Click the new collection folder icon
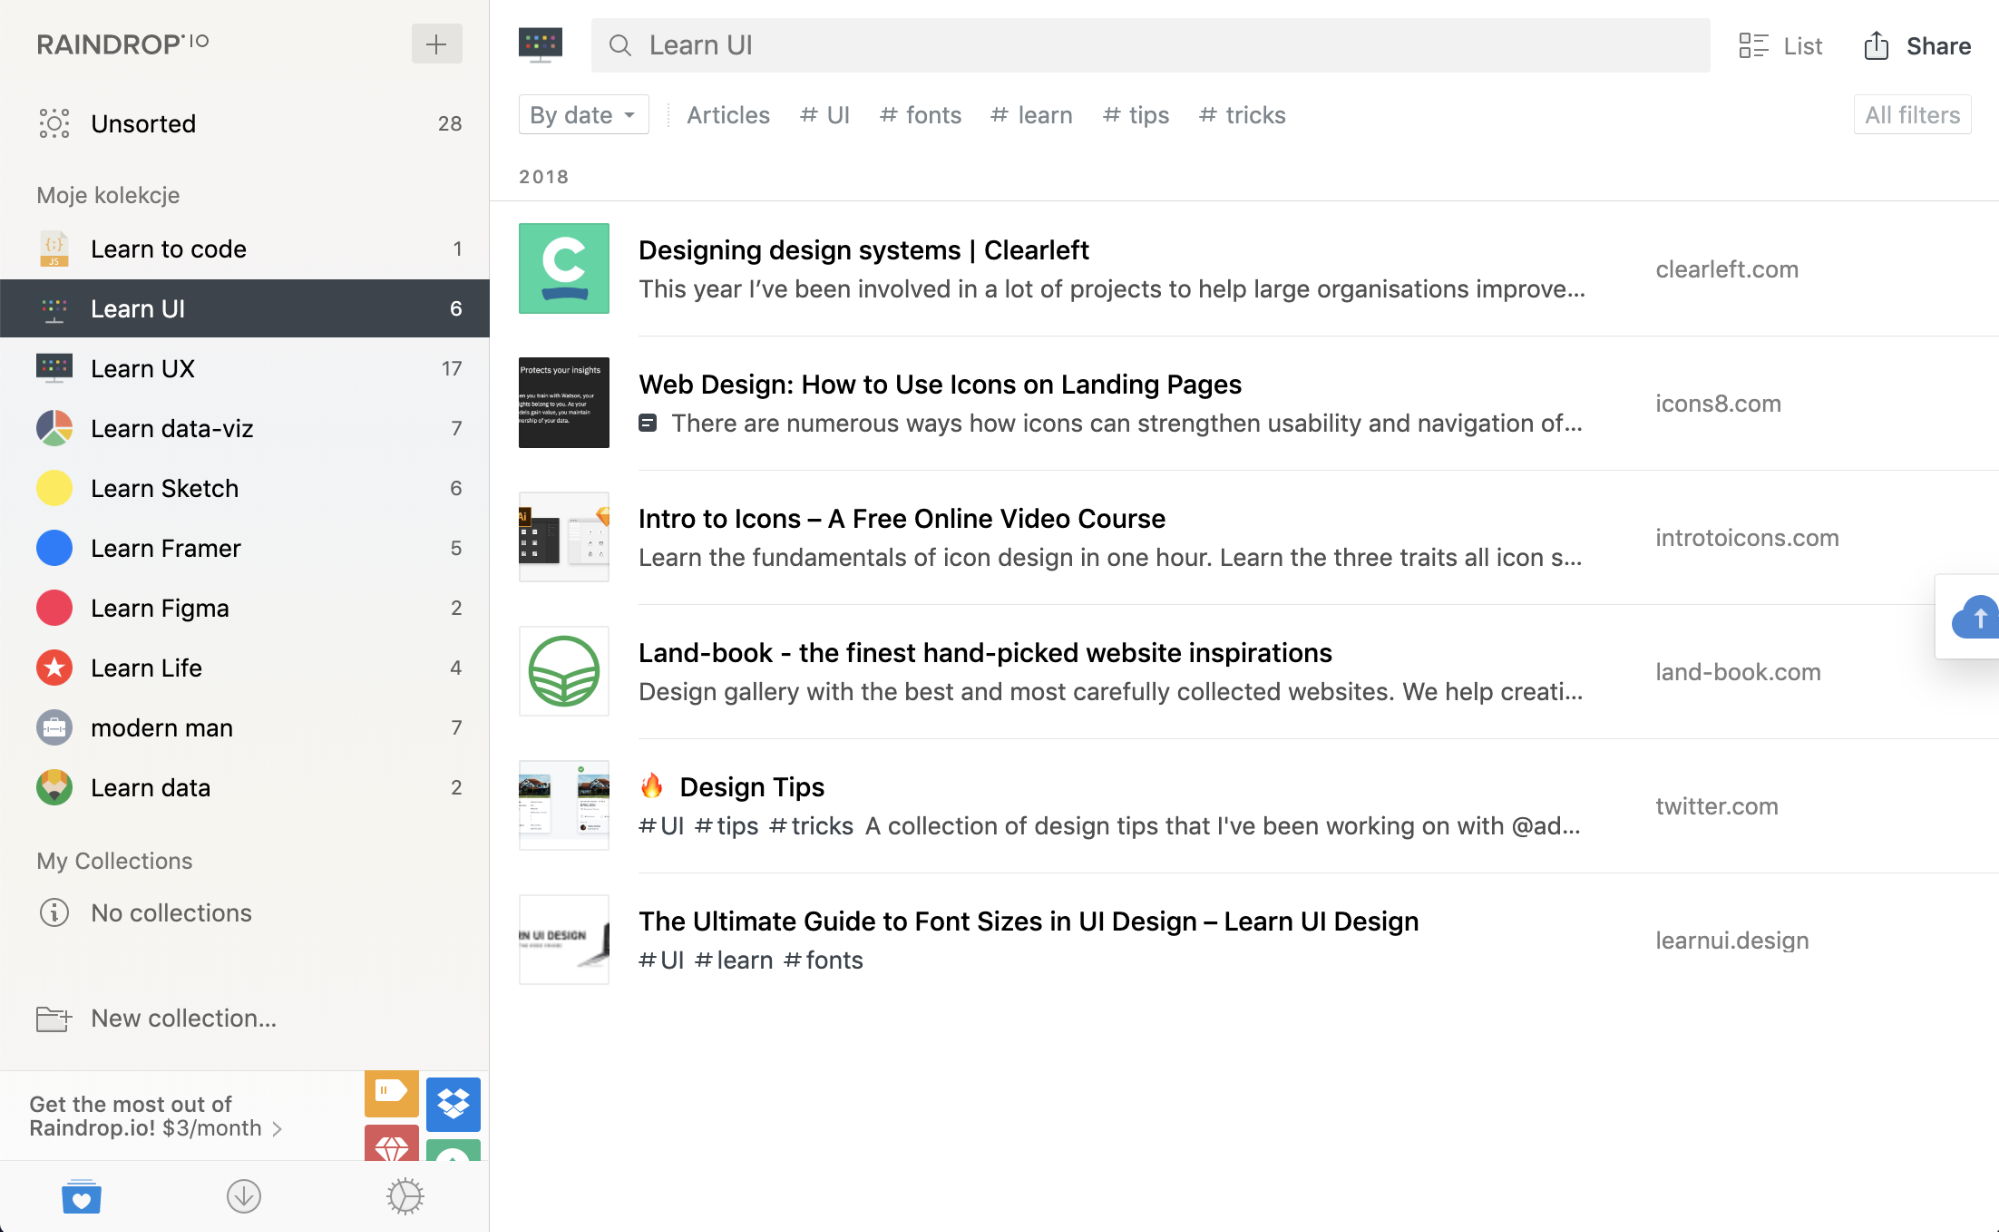1999x1232 pixels. (54, 1019)
